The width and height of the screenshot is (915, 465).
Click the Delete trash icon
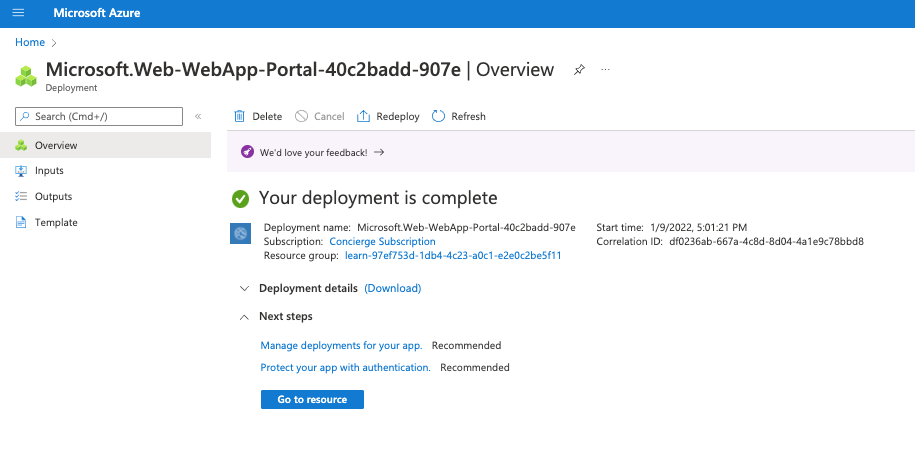click(x=240, y=117)
